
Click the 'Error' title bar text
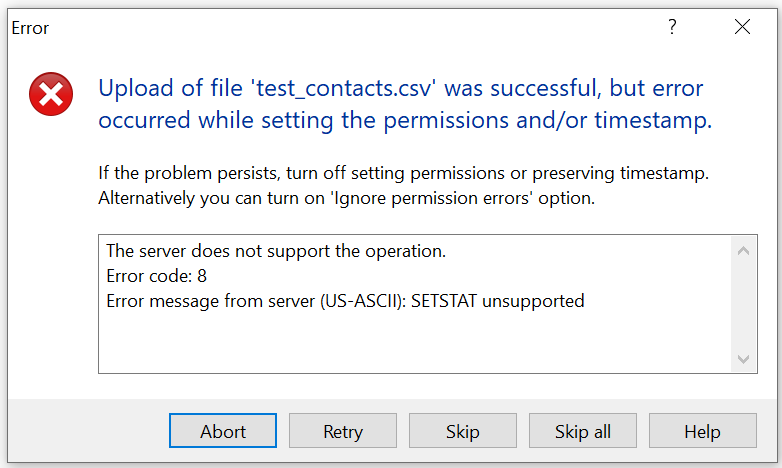(x=30, y=28)
